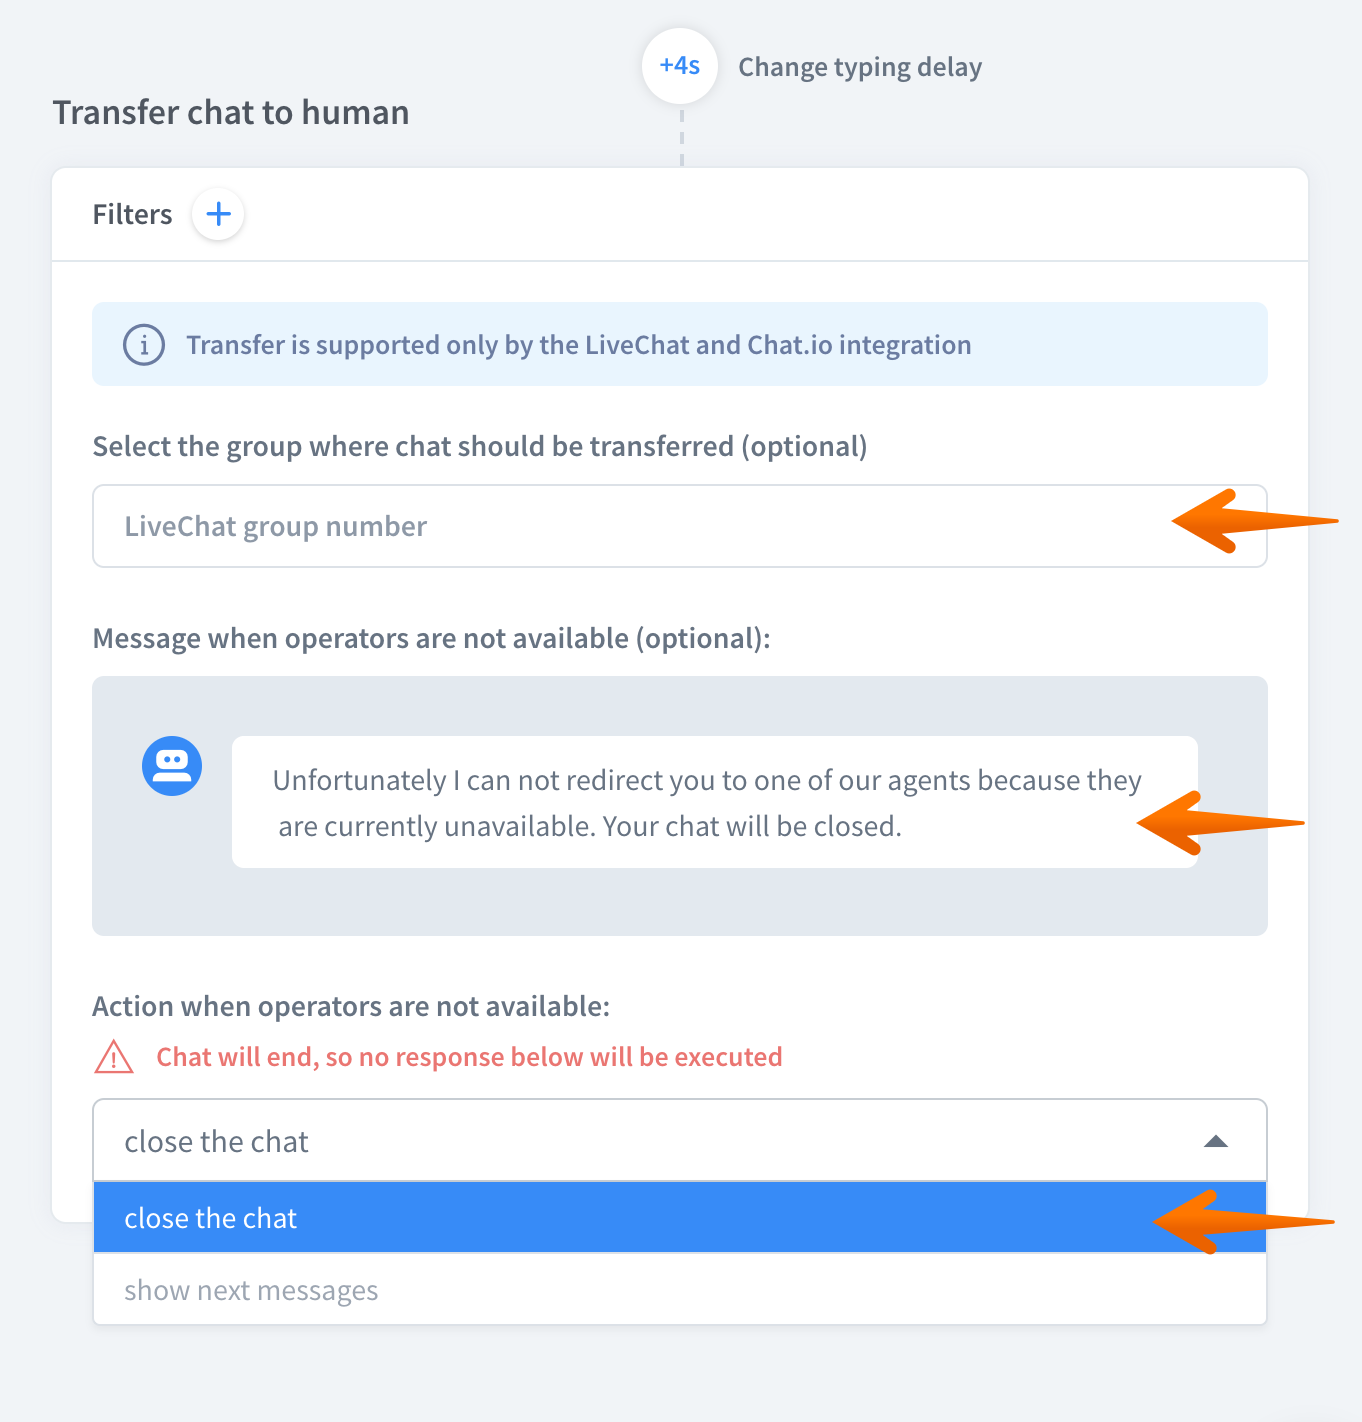
Task: Click the info circle icon in banner
Action: click(x=144, y=345)
